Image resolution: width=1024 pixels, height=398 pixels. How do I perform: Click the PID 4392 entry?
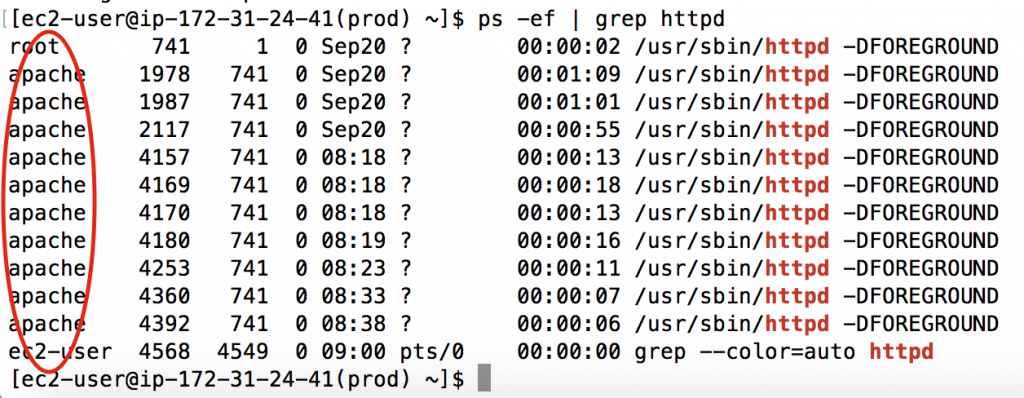[164, 323]
